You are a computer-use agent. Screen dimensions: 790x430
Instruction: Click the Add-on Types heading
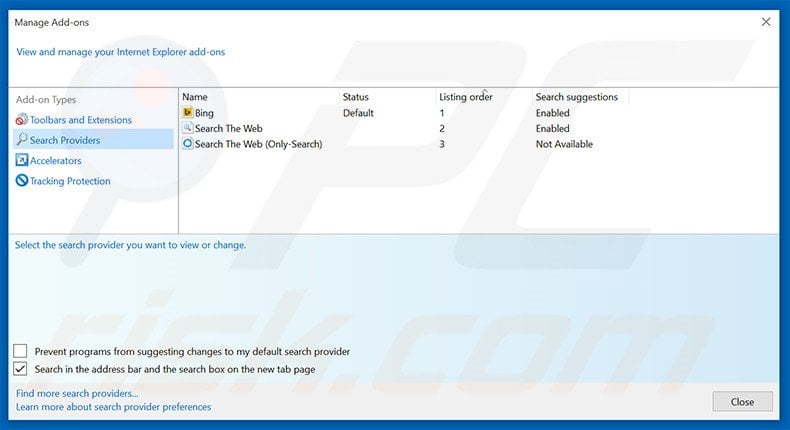click(x=46, y=100)
